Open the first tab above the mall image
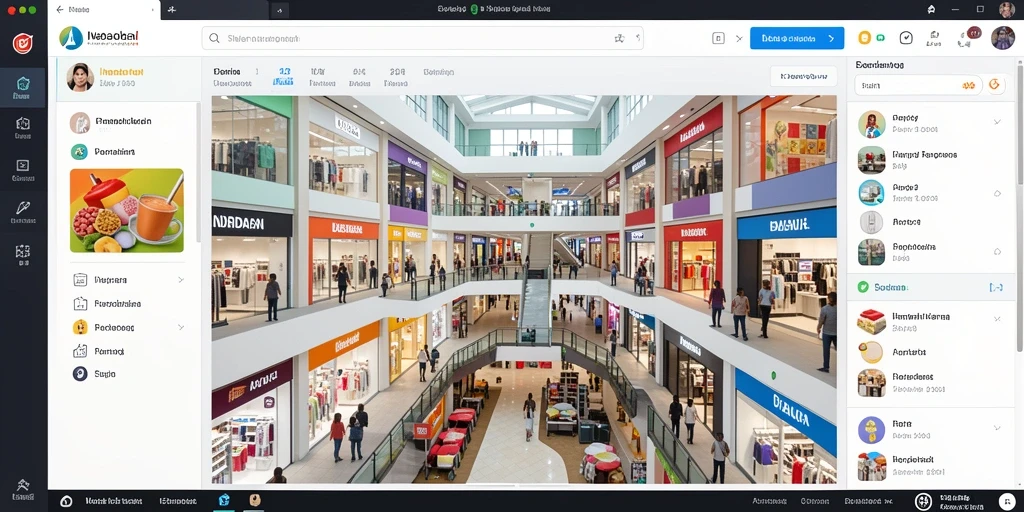The width and height of the screenshot is (1024, 512). (232, 76)
